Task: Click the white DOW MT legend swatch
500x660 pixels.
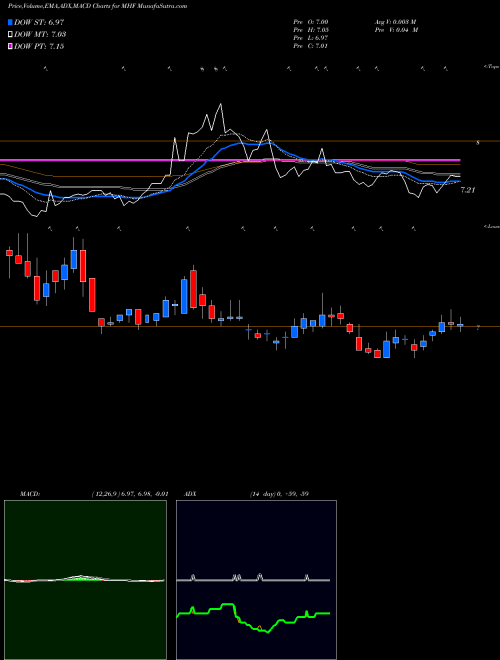Action: (x=10, y=35)
